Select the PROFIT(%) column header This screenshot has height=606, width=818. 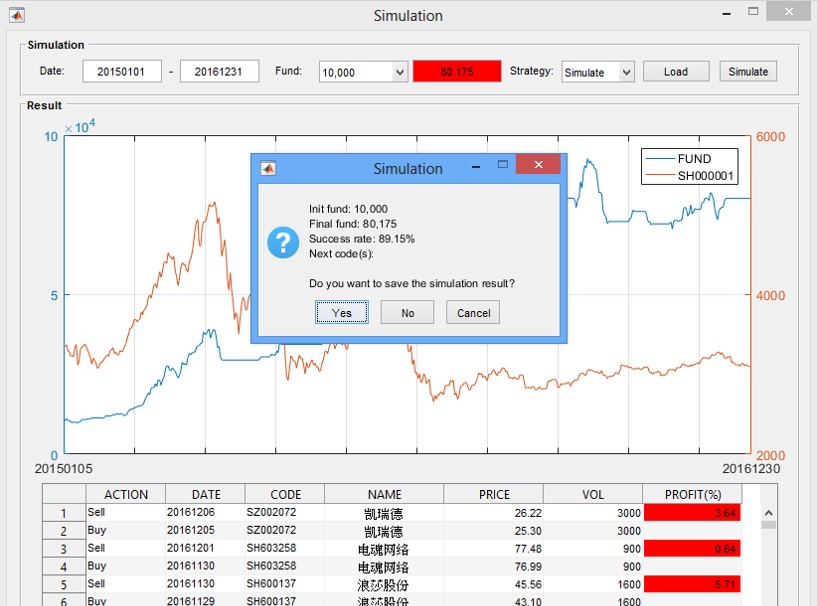coord(692,494)
